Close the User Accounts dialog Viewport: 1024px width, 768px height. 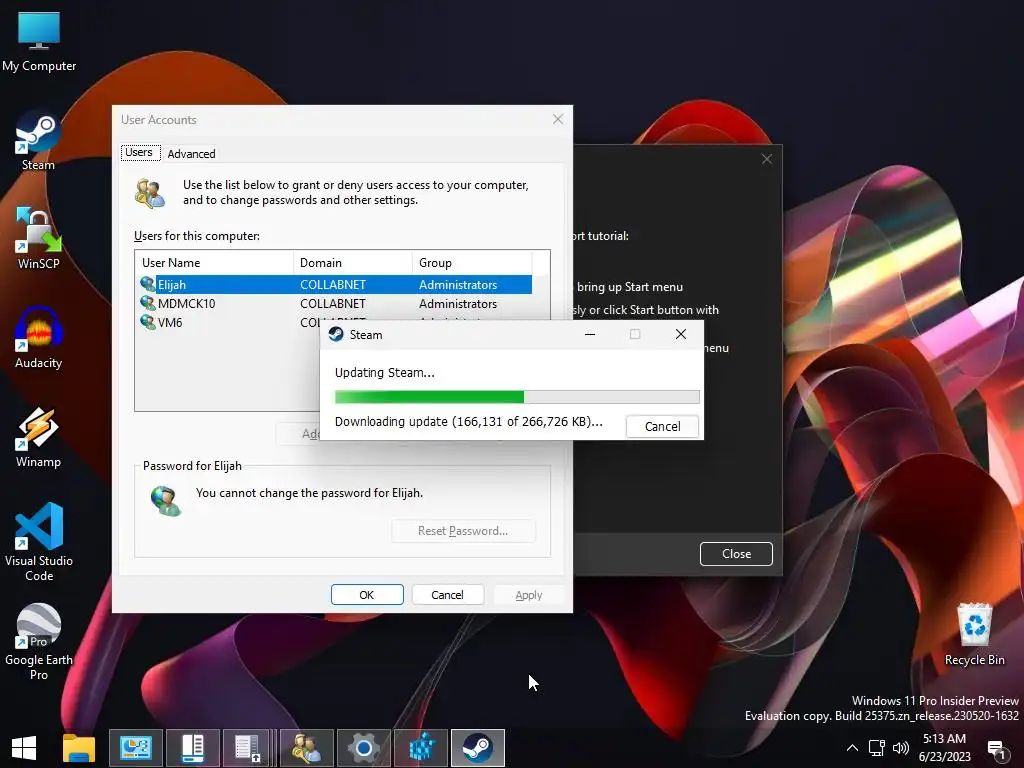coord(558,119)
